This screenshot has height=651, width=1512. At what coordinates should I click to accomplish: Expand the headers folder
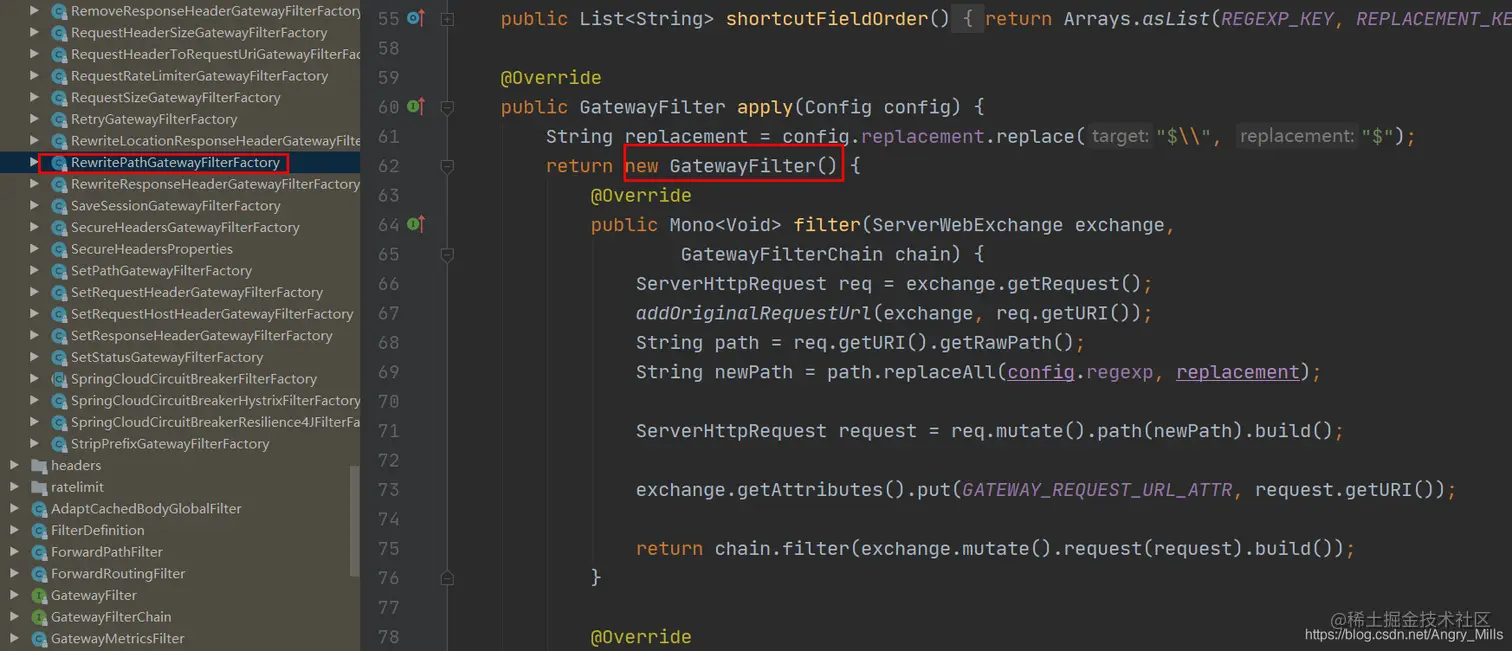point(15,465)
